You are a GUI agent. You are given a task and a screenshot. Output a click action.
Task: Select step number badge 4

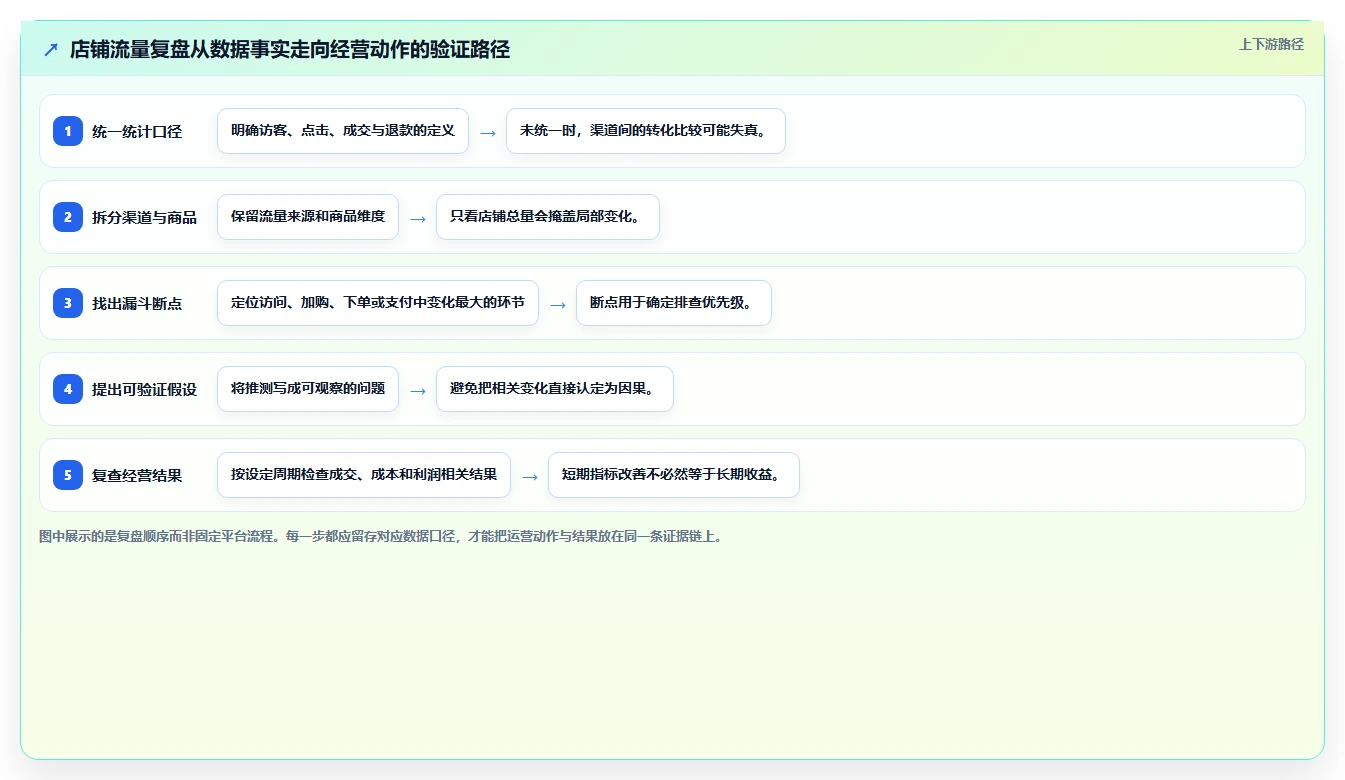[68, 389]
